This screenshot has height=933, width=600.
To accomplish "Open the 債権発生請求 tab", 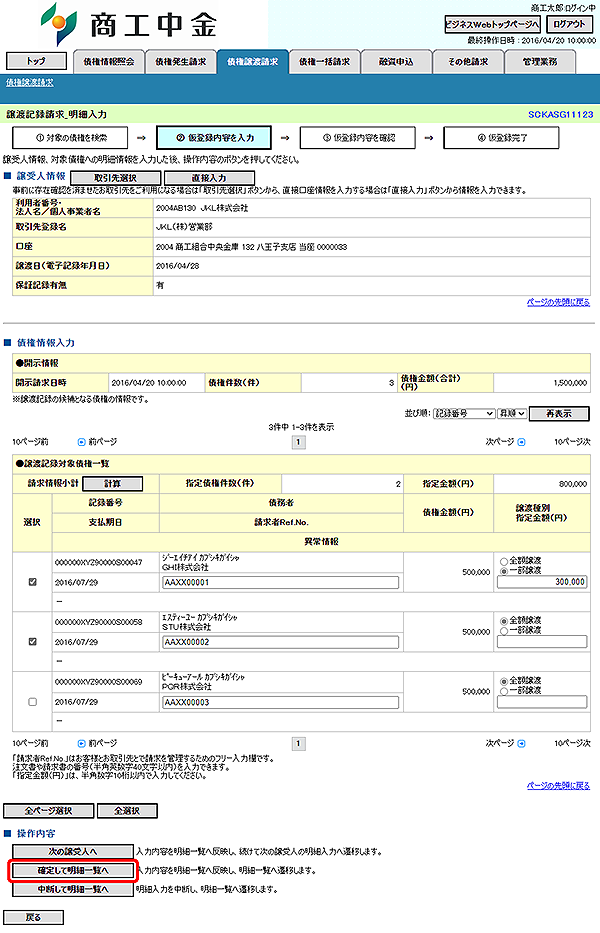I will 180,62.
